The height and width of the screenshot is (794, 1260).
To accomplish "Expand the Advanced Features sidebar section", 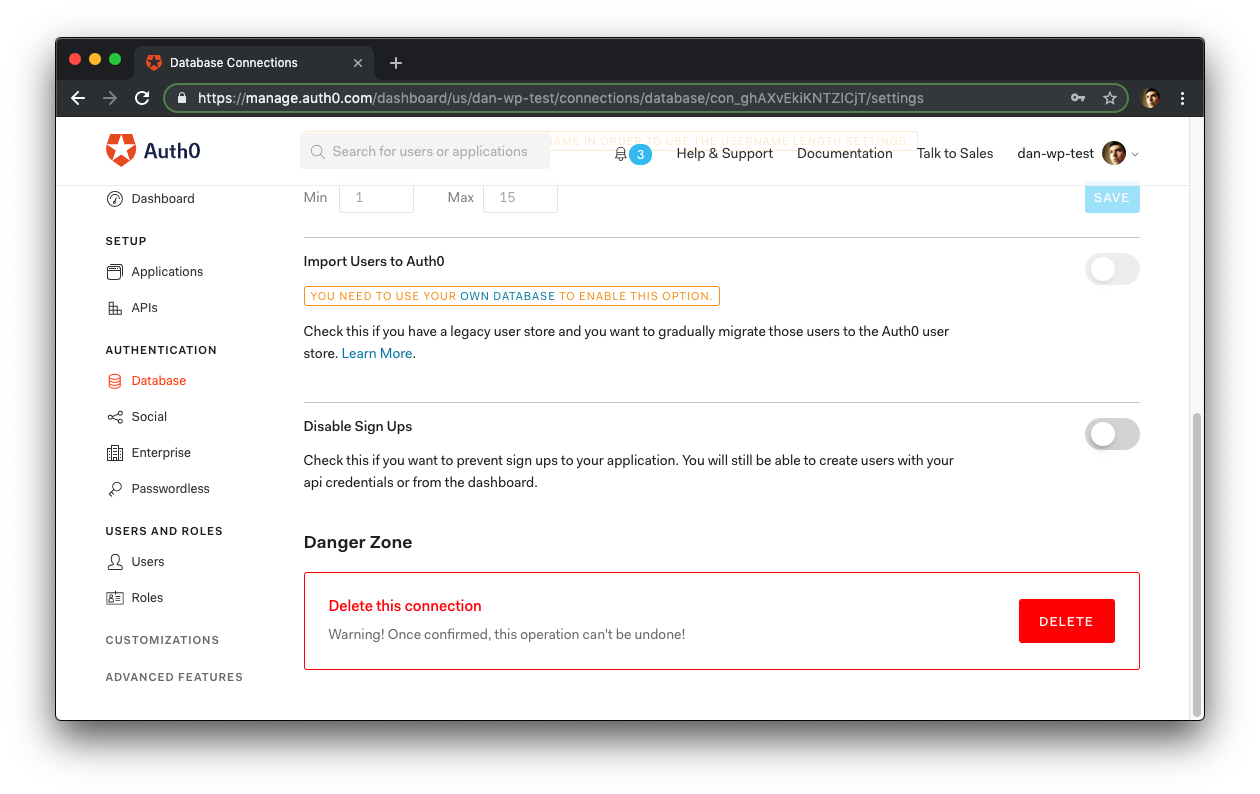I will (x=174, y=677).
